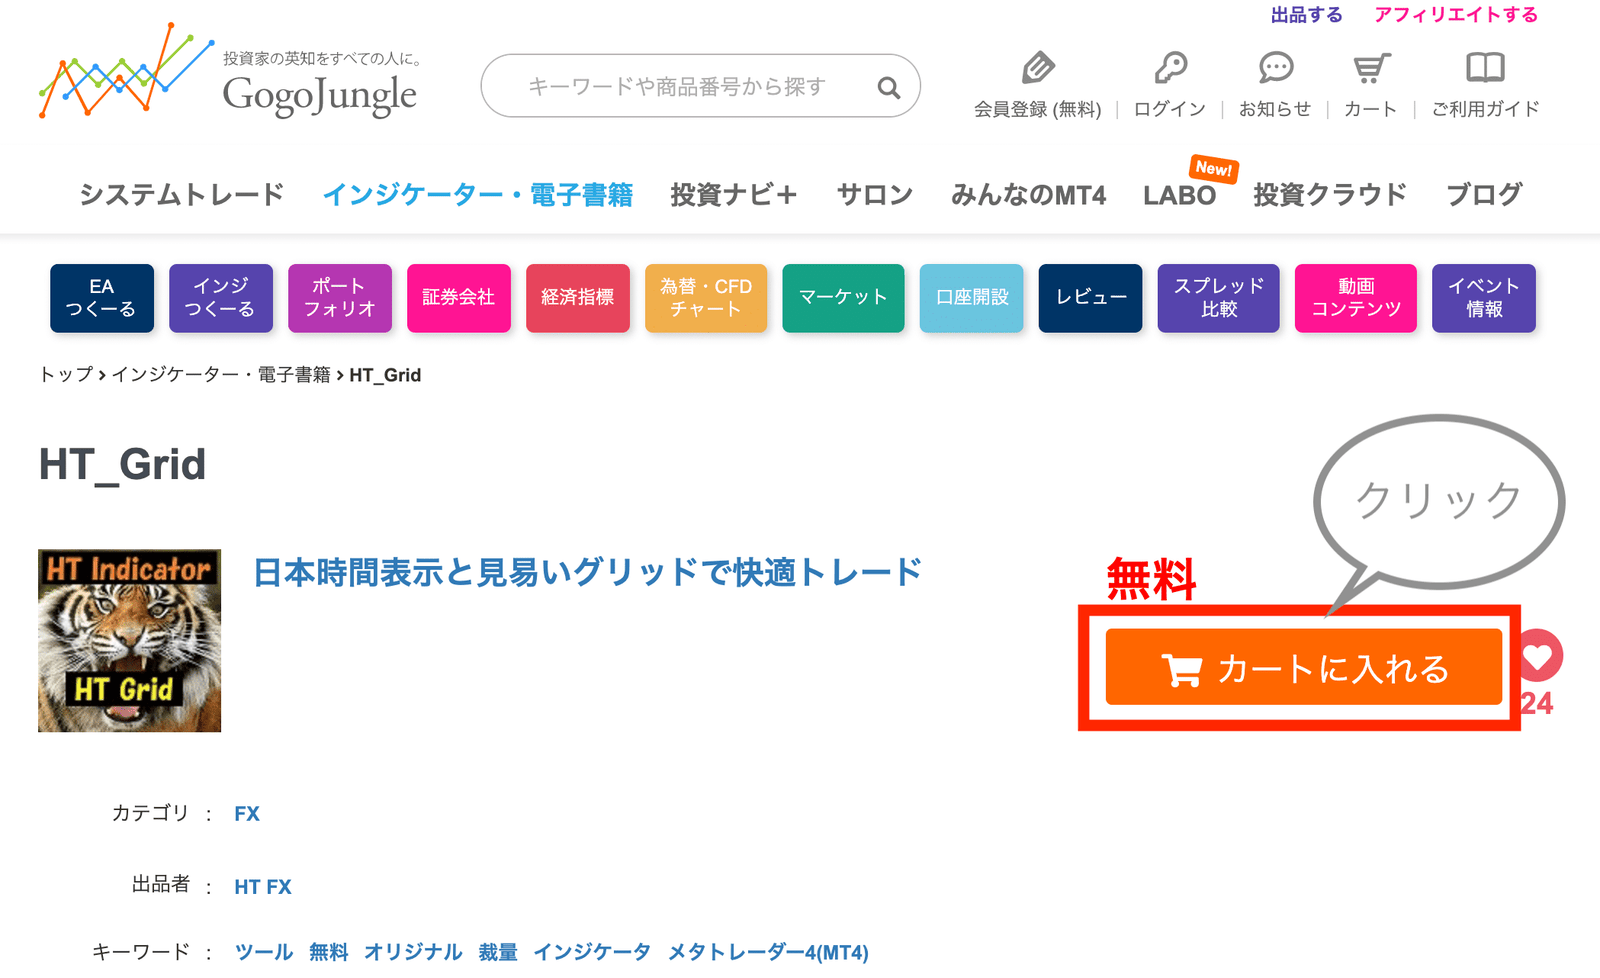1600x978 pixels.
Task: Click the ツール keyword link
Action: 264,952
